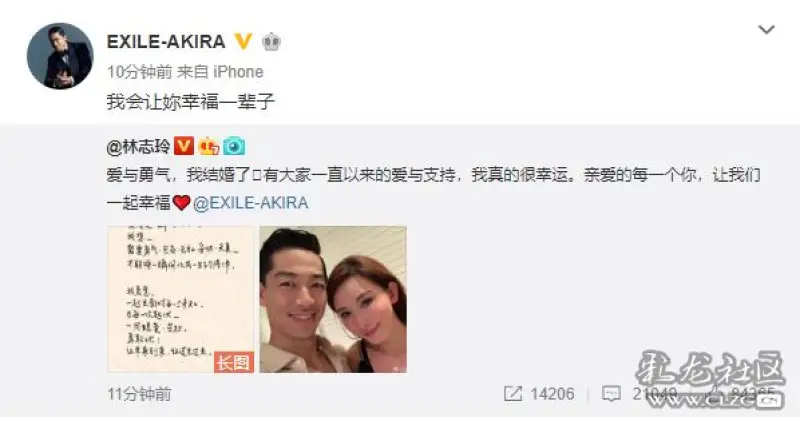Viewport: 800px width, 425px height.
Task: Open the handwritten letter image thumbnail
Action: pyautogui.click(x=181, y=299)
